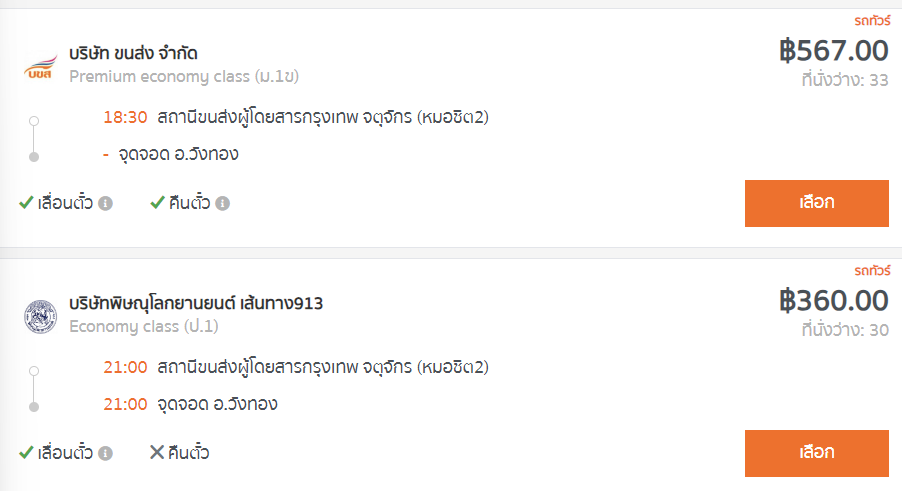Click the Economy class (ป.1) label

click(x=144, y=327)
